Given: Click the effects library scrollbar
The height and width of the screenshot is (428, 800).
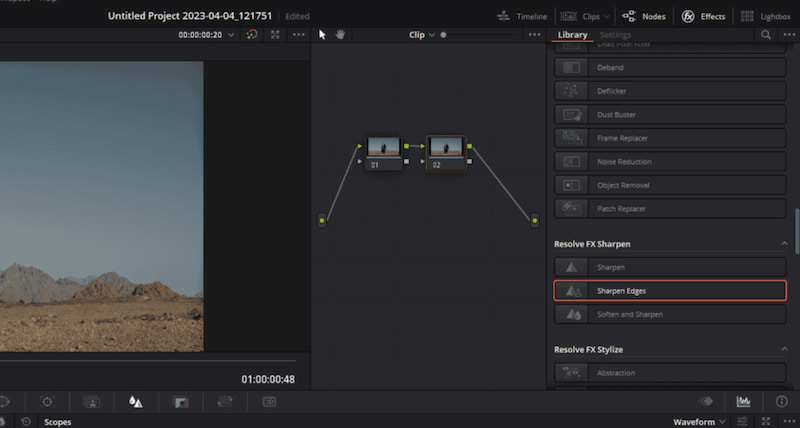Looking at the screenshot, I should pyautogui.click(x=797, y=231).
